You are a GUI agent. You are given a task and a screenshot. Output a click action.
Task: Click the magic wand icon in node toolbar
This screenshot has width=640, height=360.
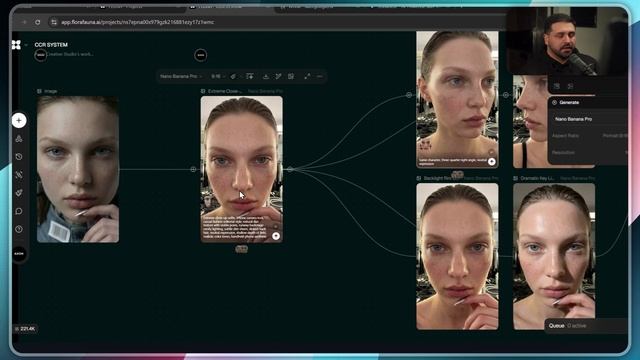point(278,76)
